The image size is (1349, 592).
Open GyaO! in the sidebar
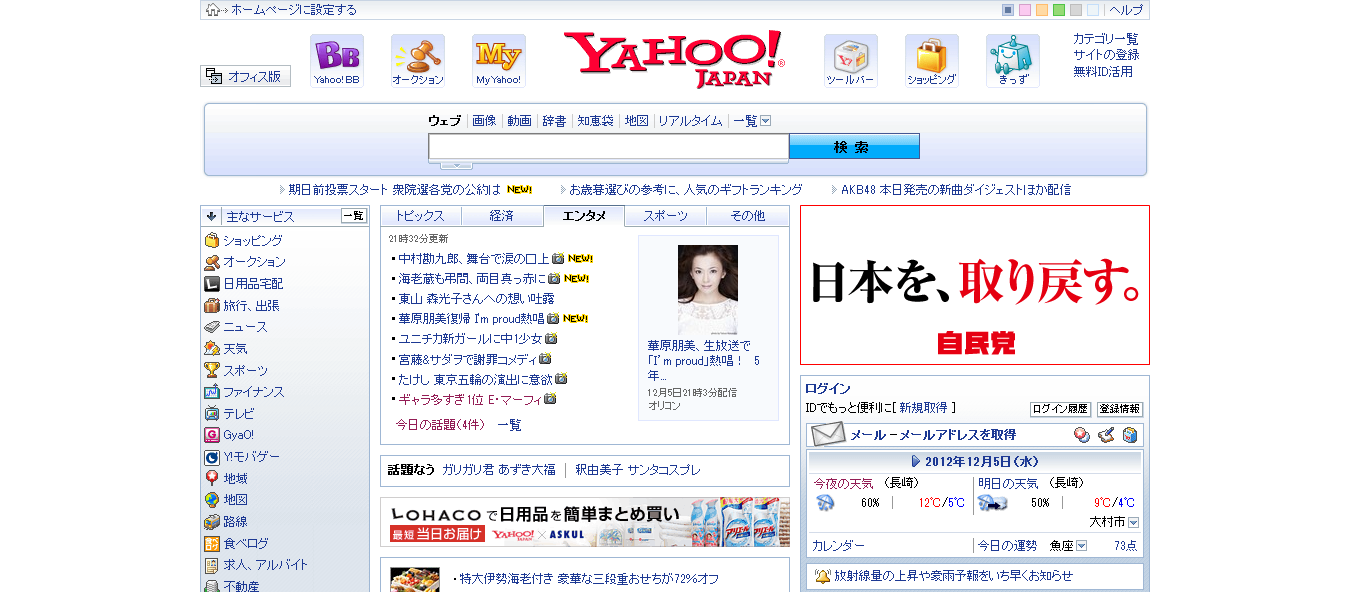pos(238,435)
